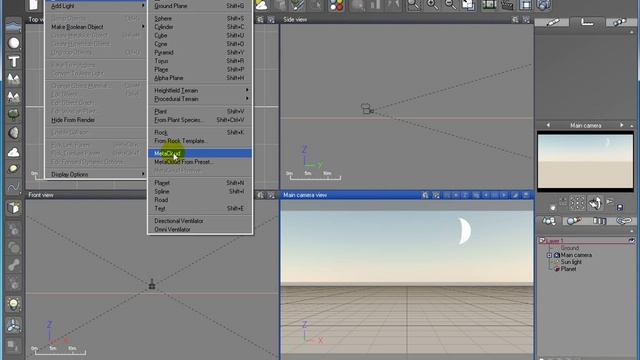Click the spline curve tool icon
The image size is (640, 360).
tap(13, 188)
